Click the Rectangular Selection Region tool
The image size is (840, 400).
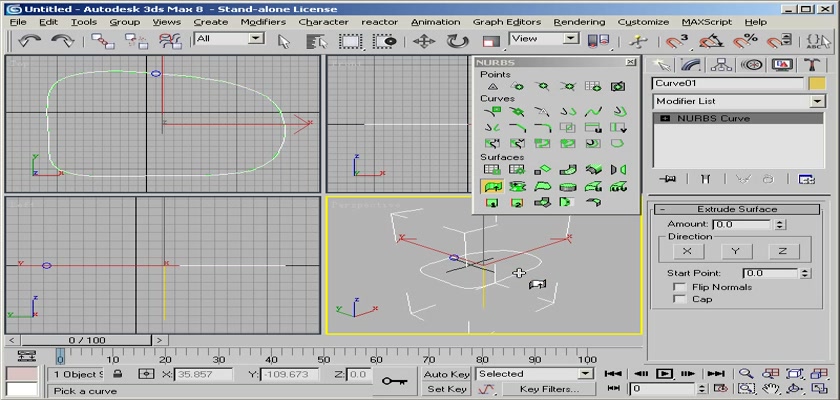coord(351,42)
